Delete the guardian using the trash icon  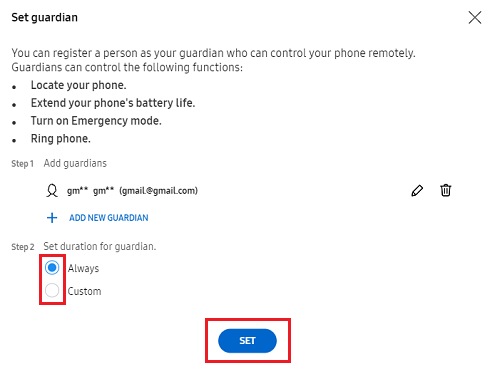[x=446, y=190]
